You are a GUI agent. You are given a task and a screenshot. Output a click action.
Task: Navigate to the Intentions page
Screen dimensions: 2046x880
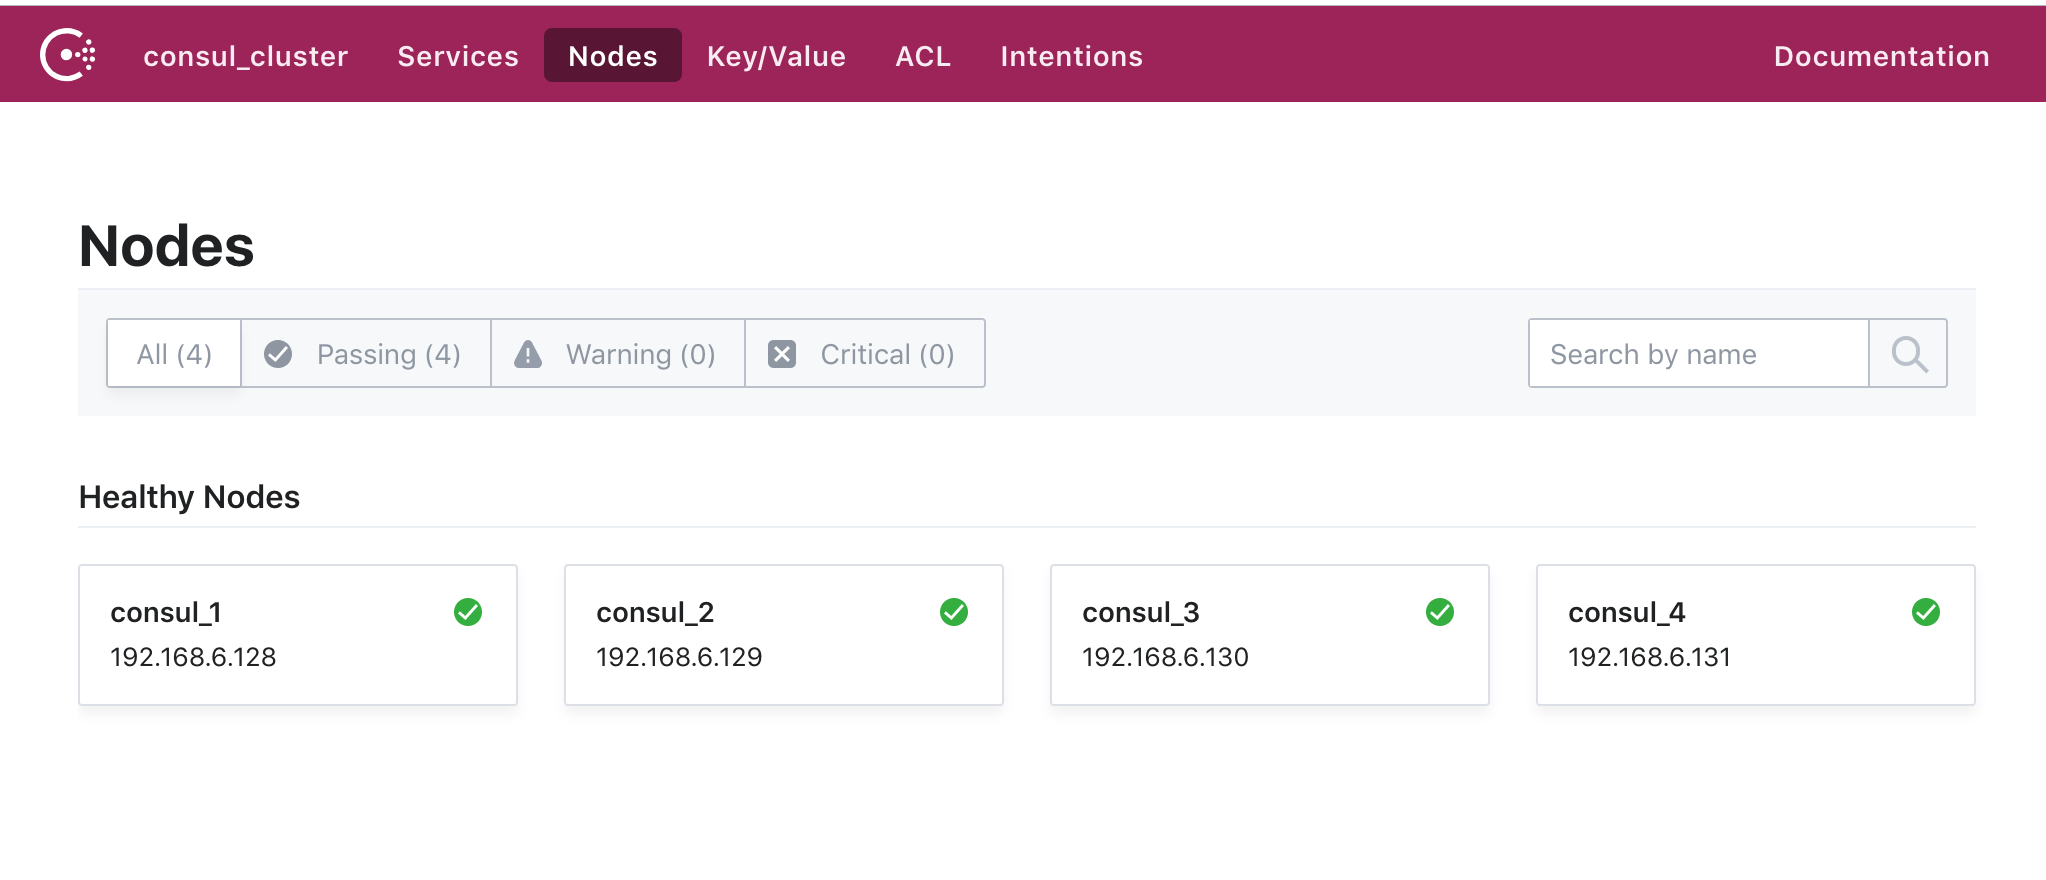pyautogui.click(x=1071, y=55)
